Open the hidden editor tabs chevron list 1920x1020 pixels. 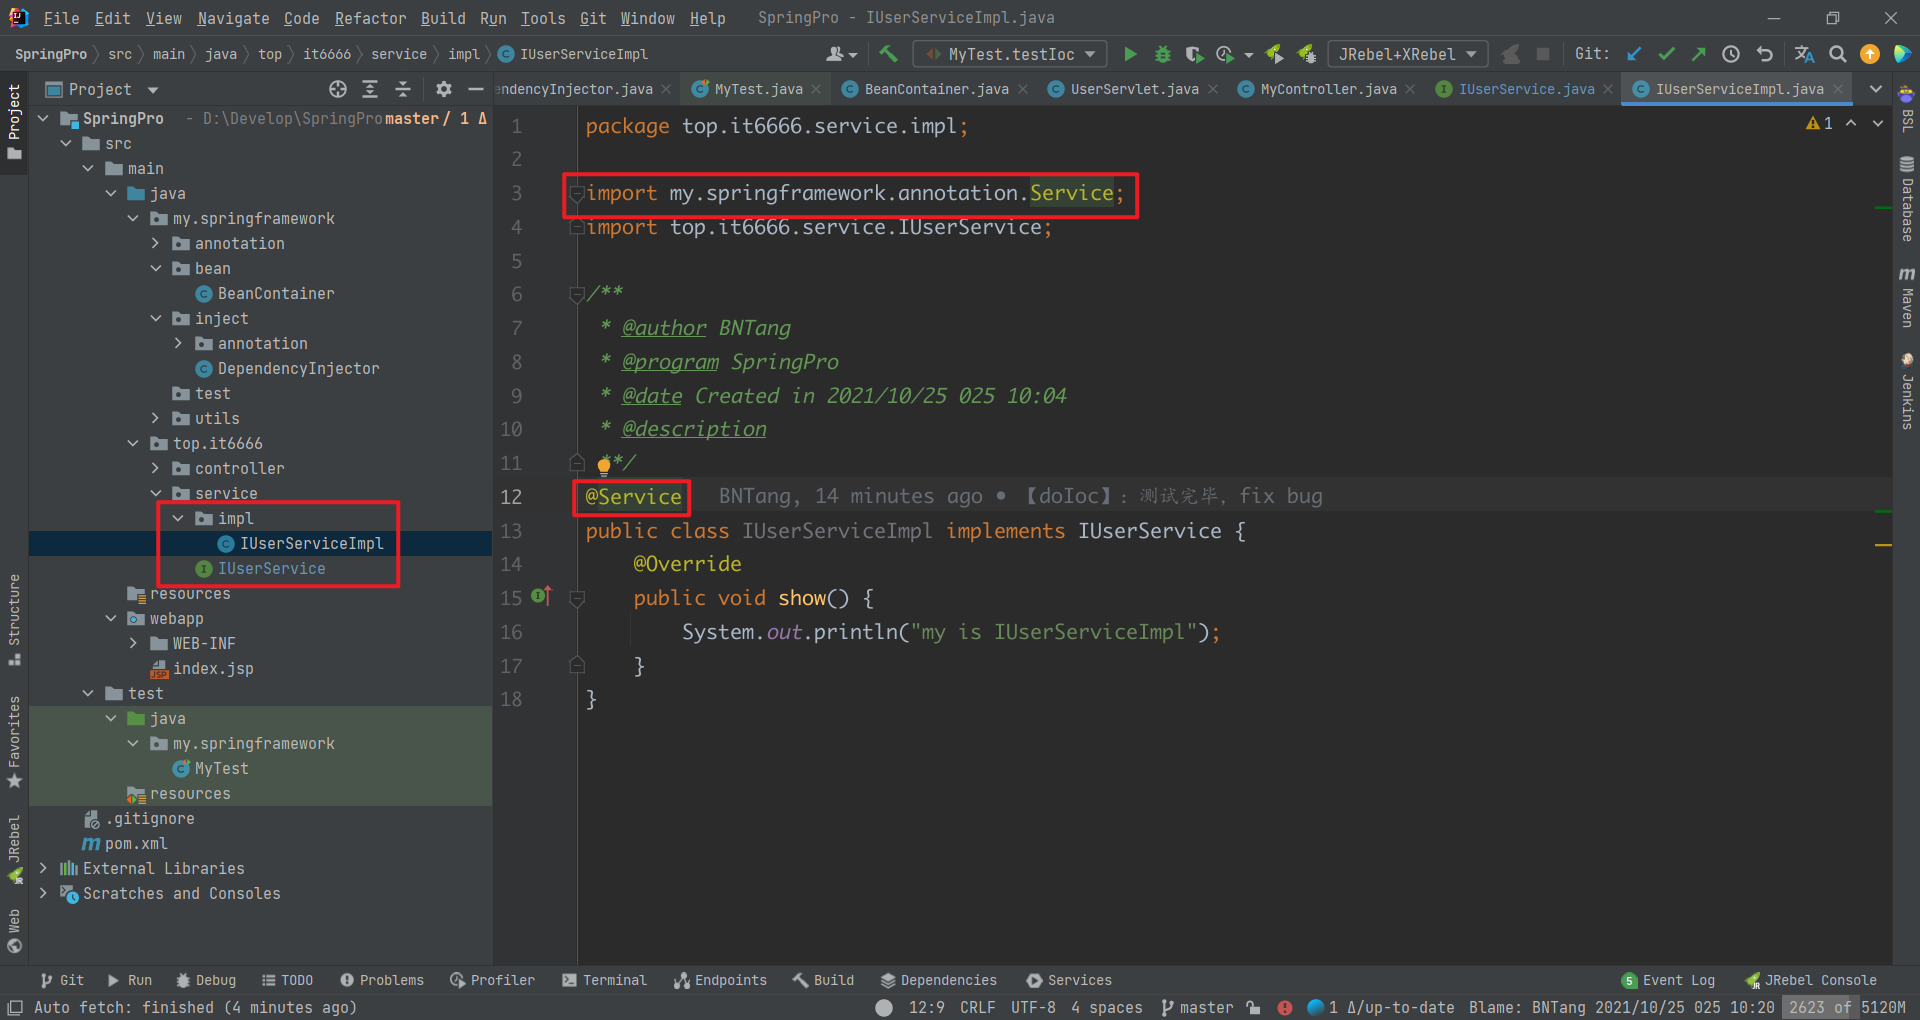coord(1876,89)
